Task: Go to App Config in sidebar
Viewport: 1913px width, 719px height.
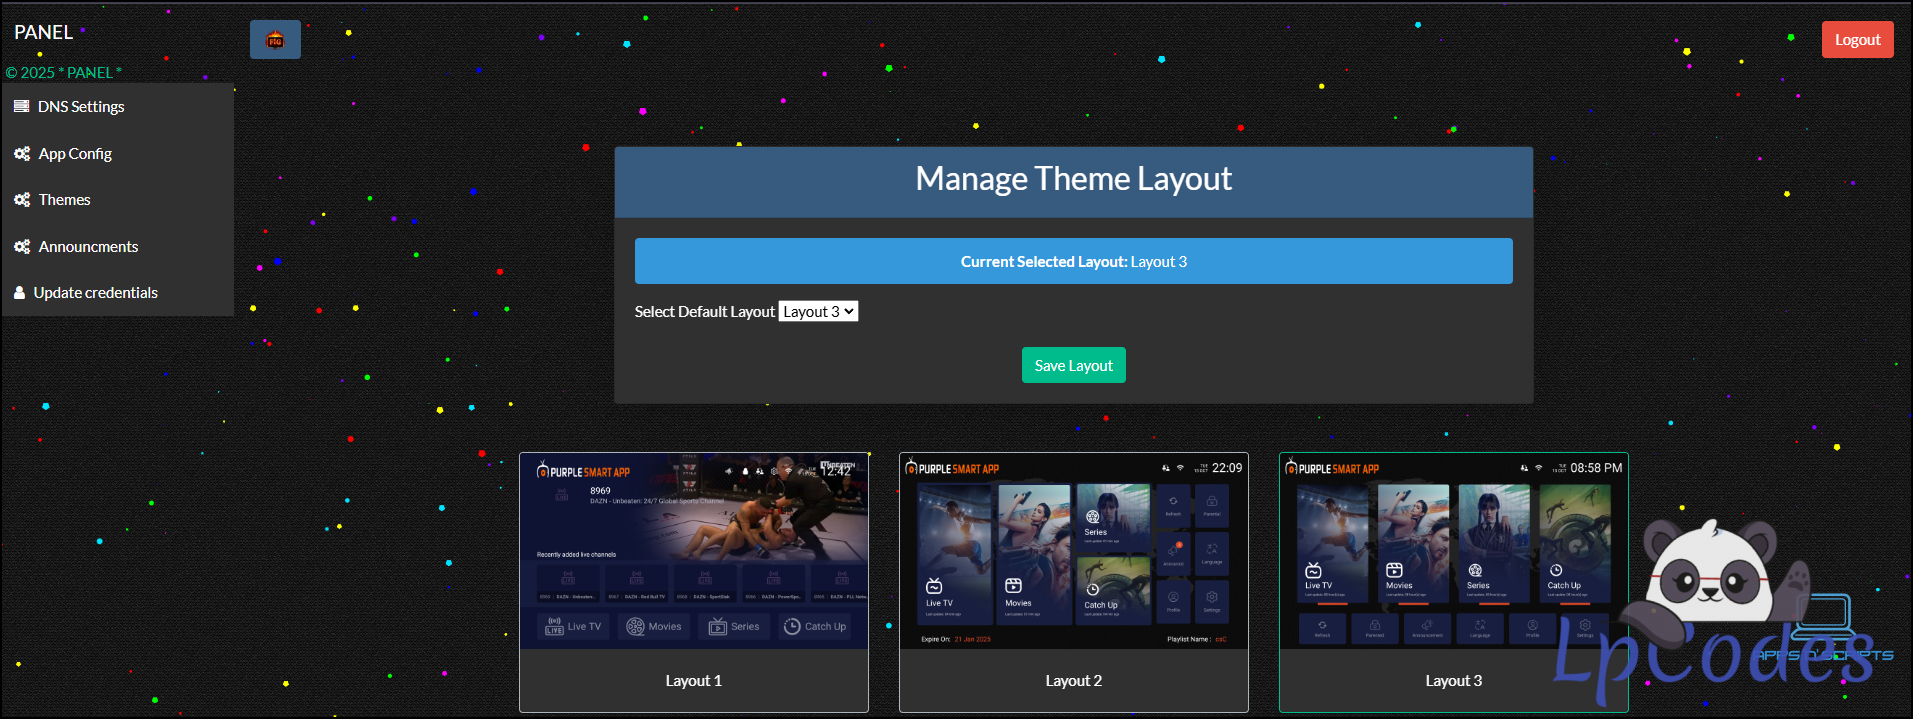Action: point(75,154)
